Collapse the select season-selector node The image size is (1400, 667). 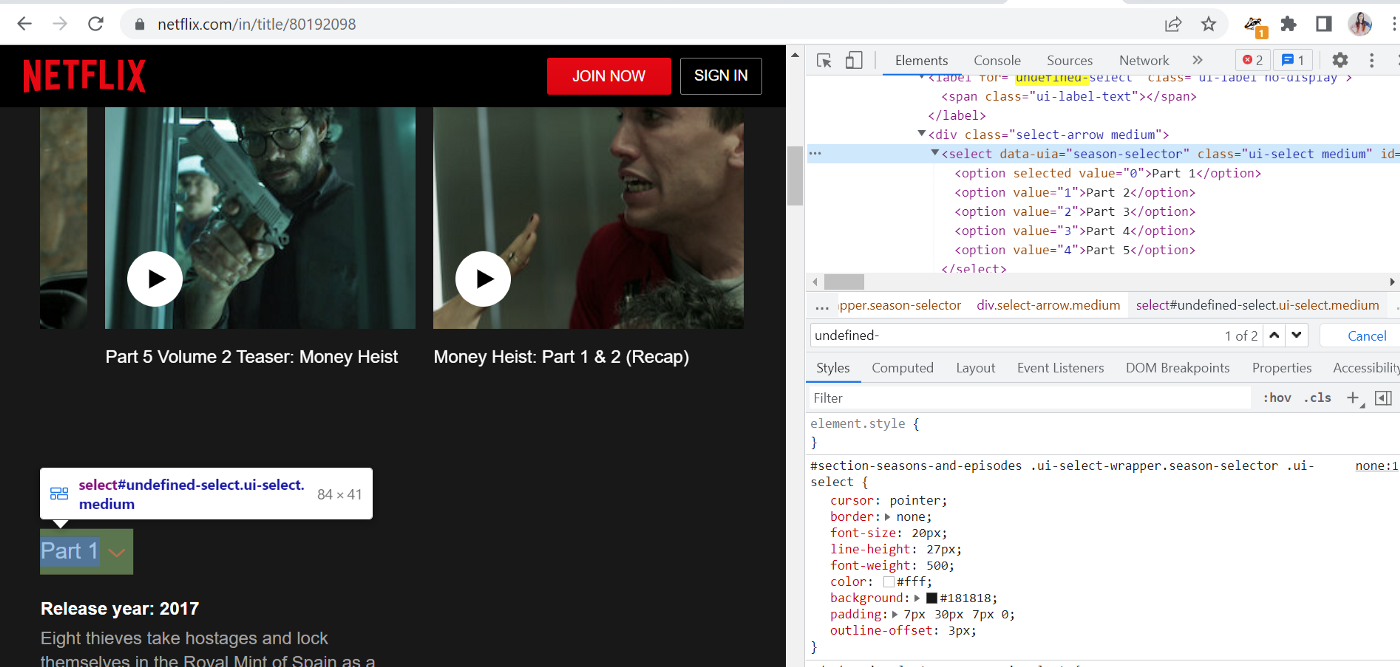[x=936, y=154]
